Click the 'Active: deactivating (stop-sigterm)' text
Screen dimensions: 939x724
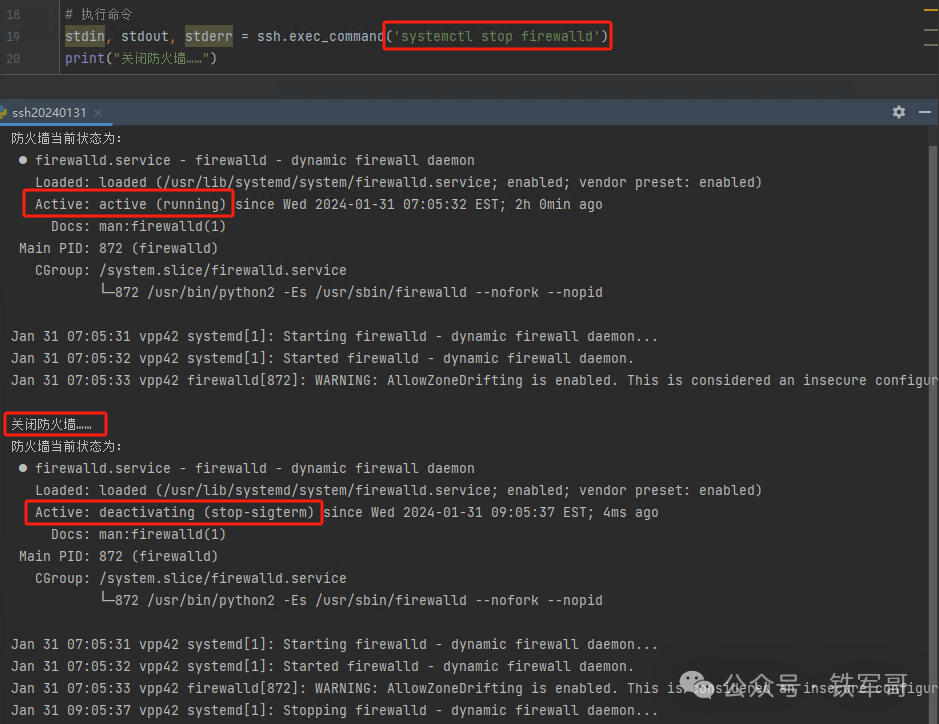(x=174, y=513)
